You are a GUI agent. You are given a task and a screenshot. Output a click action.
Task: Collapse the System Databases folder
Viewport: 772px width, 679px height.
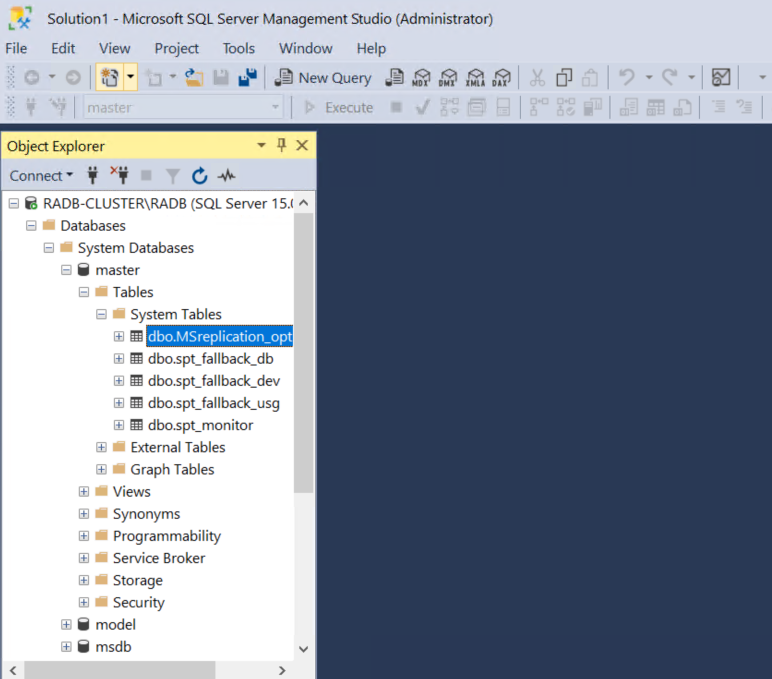[49, 248]
